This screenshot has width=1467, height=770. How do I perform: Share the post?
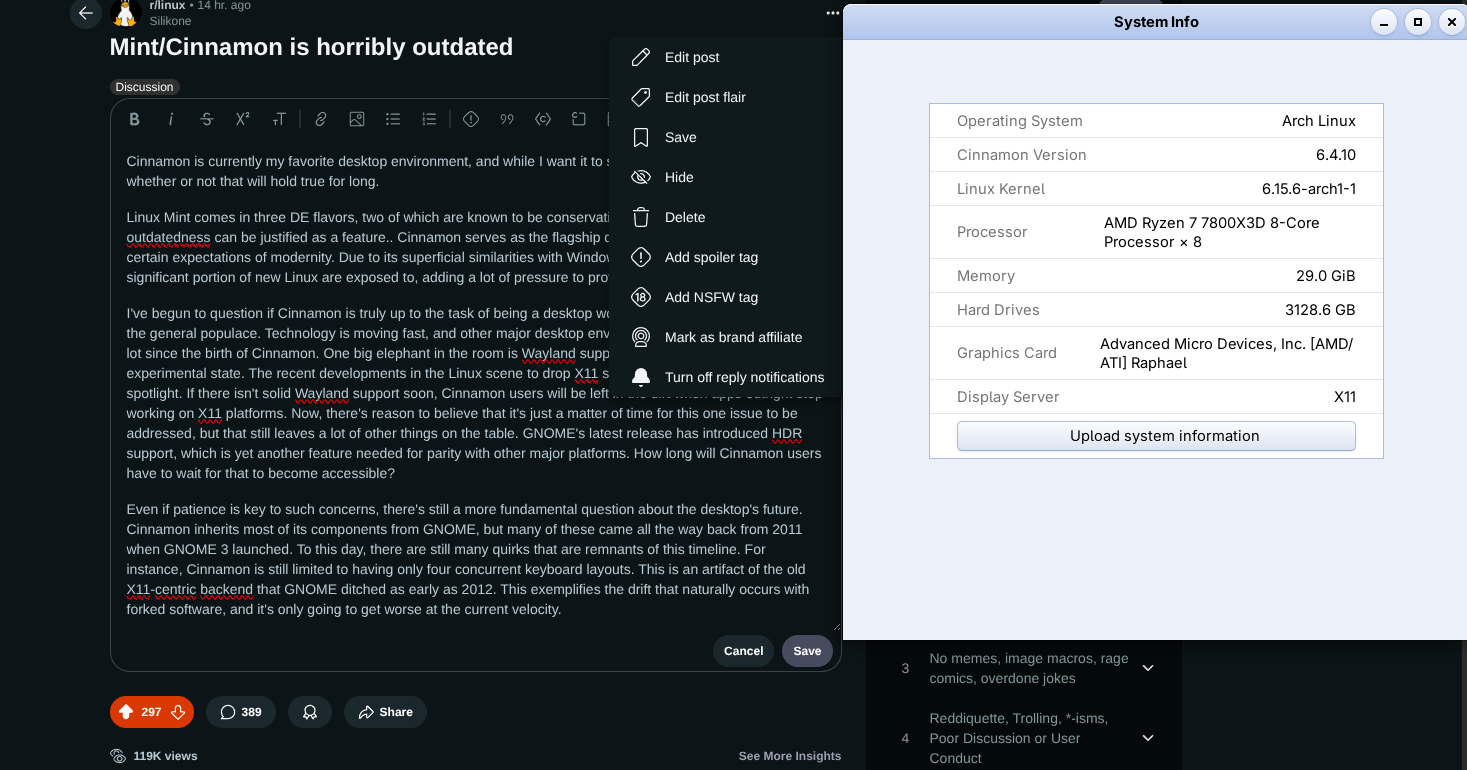coord(385,712)
